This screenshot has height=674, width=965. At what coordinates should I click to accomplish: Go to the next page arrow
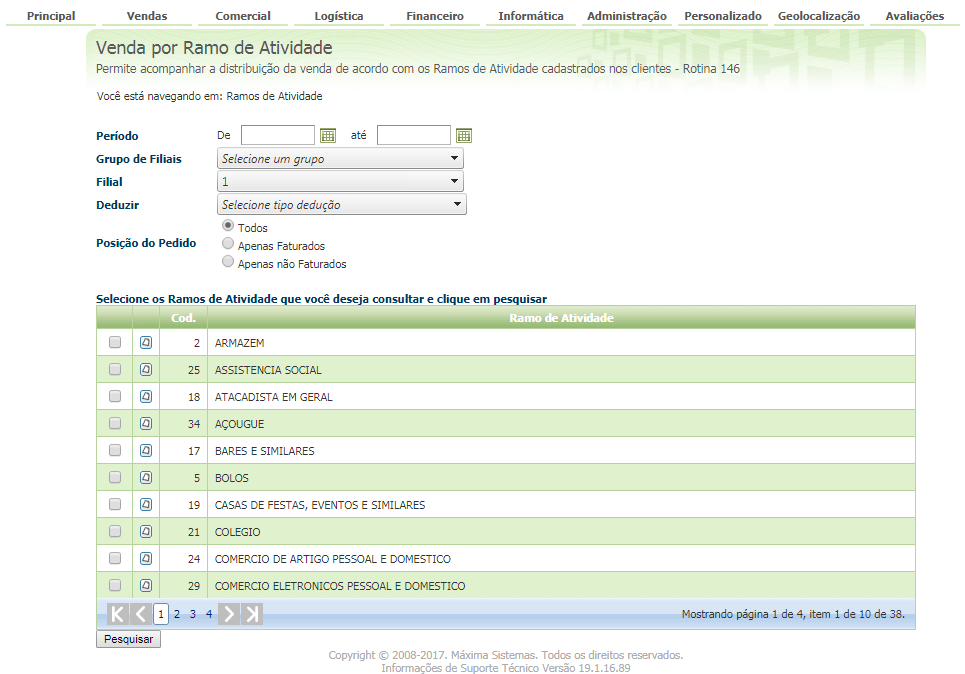(x=229, y=614)
